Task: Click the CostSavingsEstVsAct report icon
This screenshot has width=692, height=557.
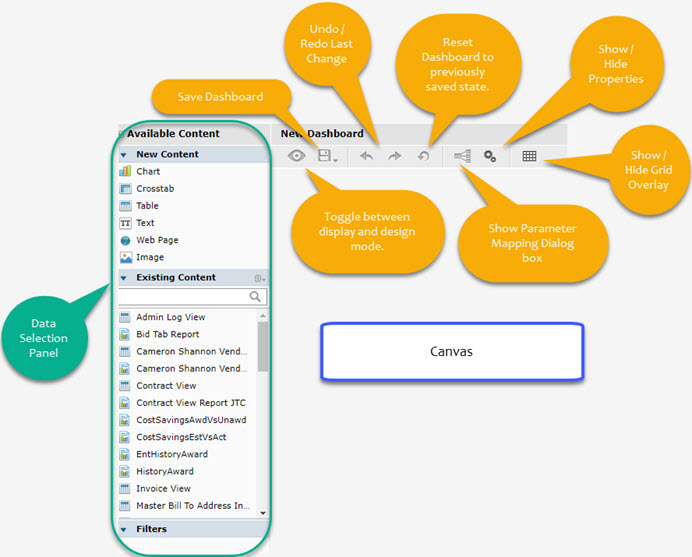Action: click(x=125, y=437)
